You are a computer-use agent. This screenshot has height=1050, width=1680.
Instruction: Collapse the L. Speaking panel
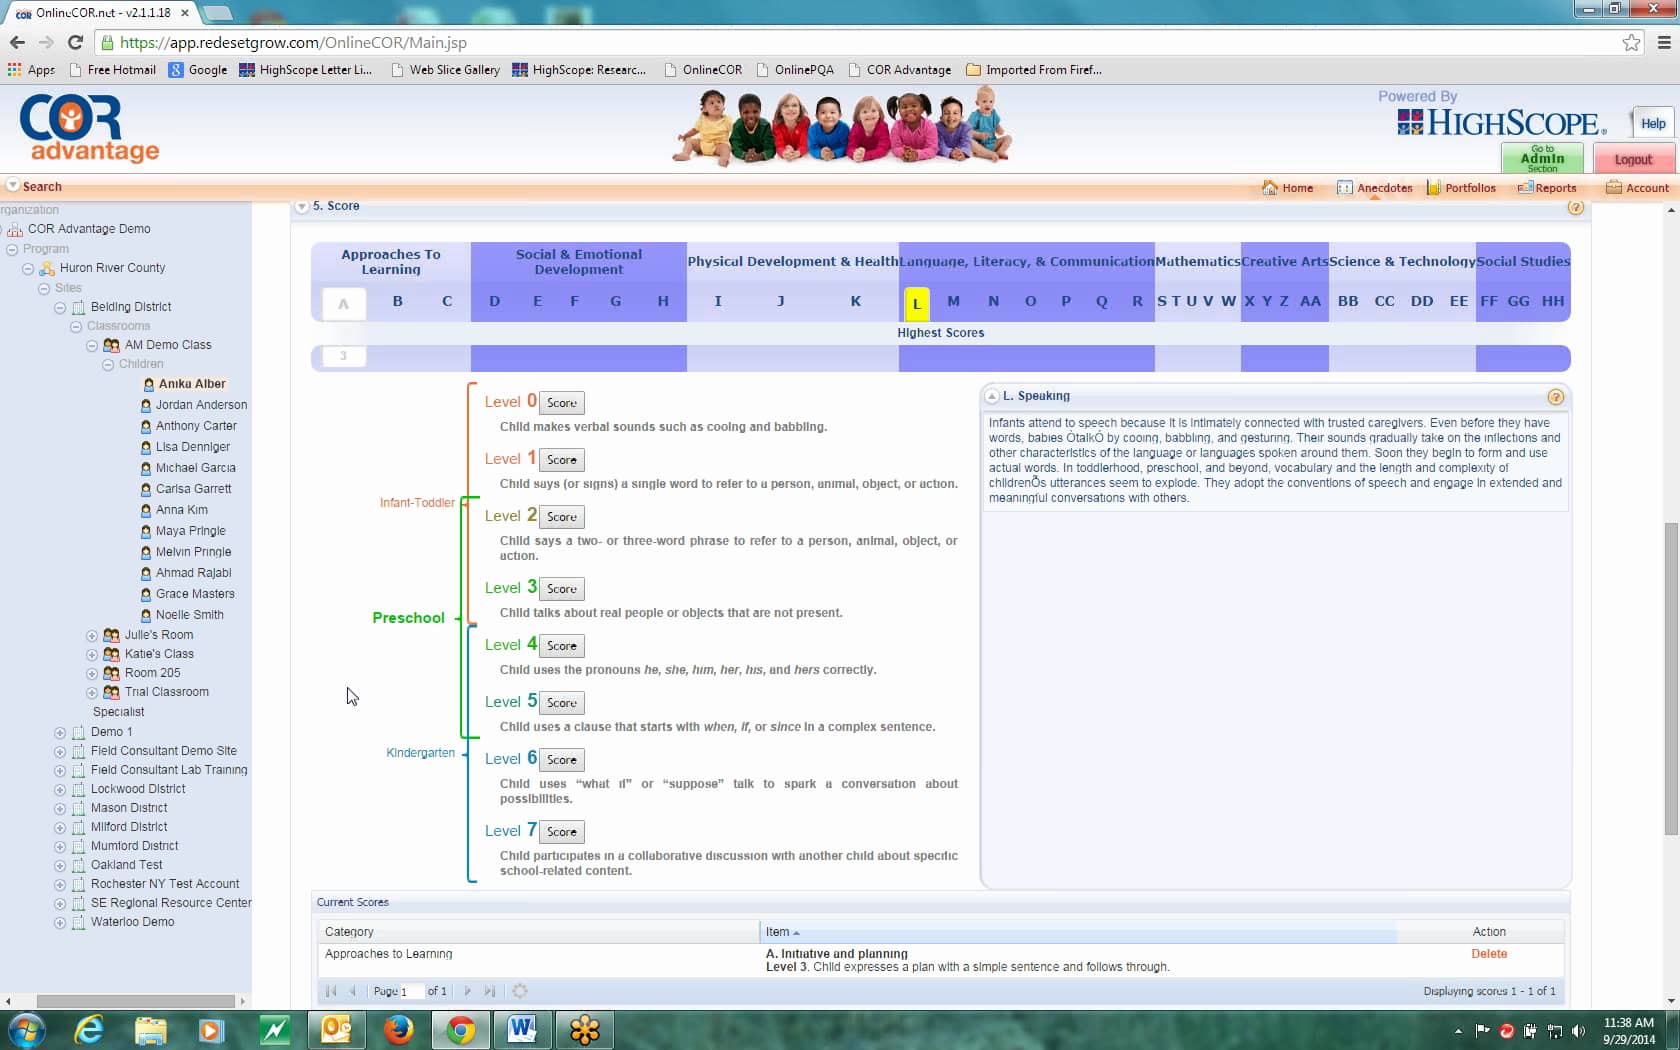point(991,394)
